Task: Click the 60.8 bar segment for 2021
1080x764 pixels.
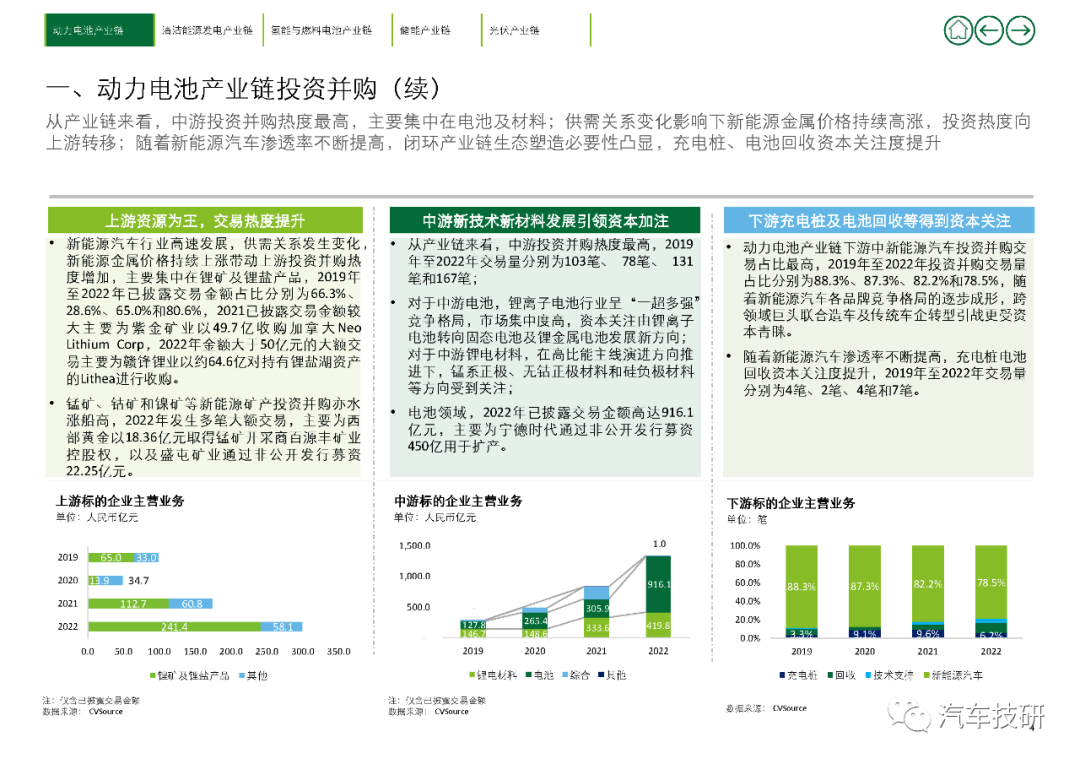Action: [191, 603]
